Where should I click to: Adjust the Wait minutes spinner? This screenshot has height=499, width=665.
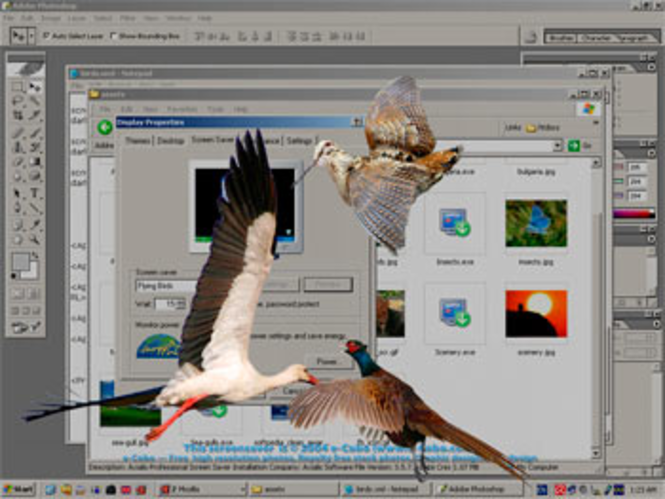[182, 304]
